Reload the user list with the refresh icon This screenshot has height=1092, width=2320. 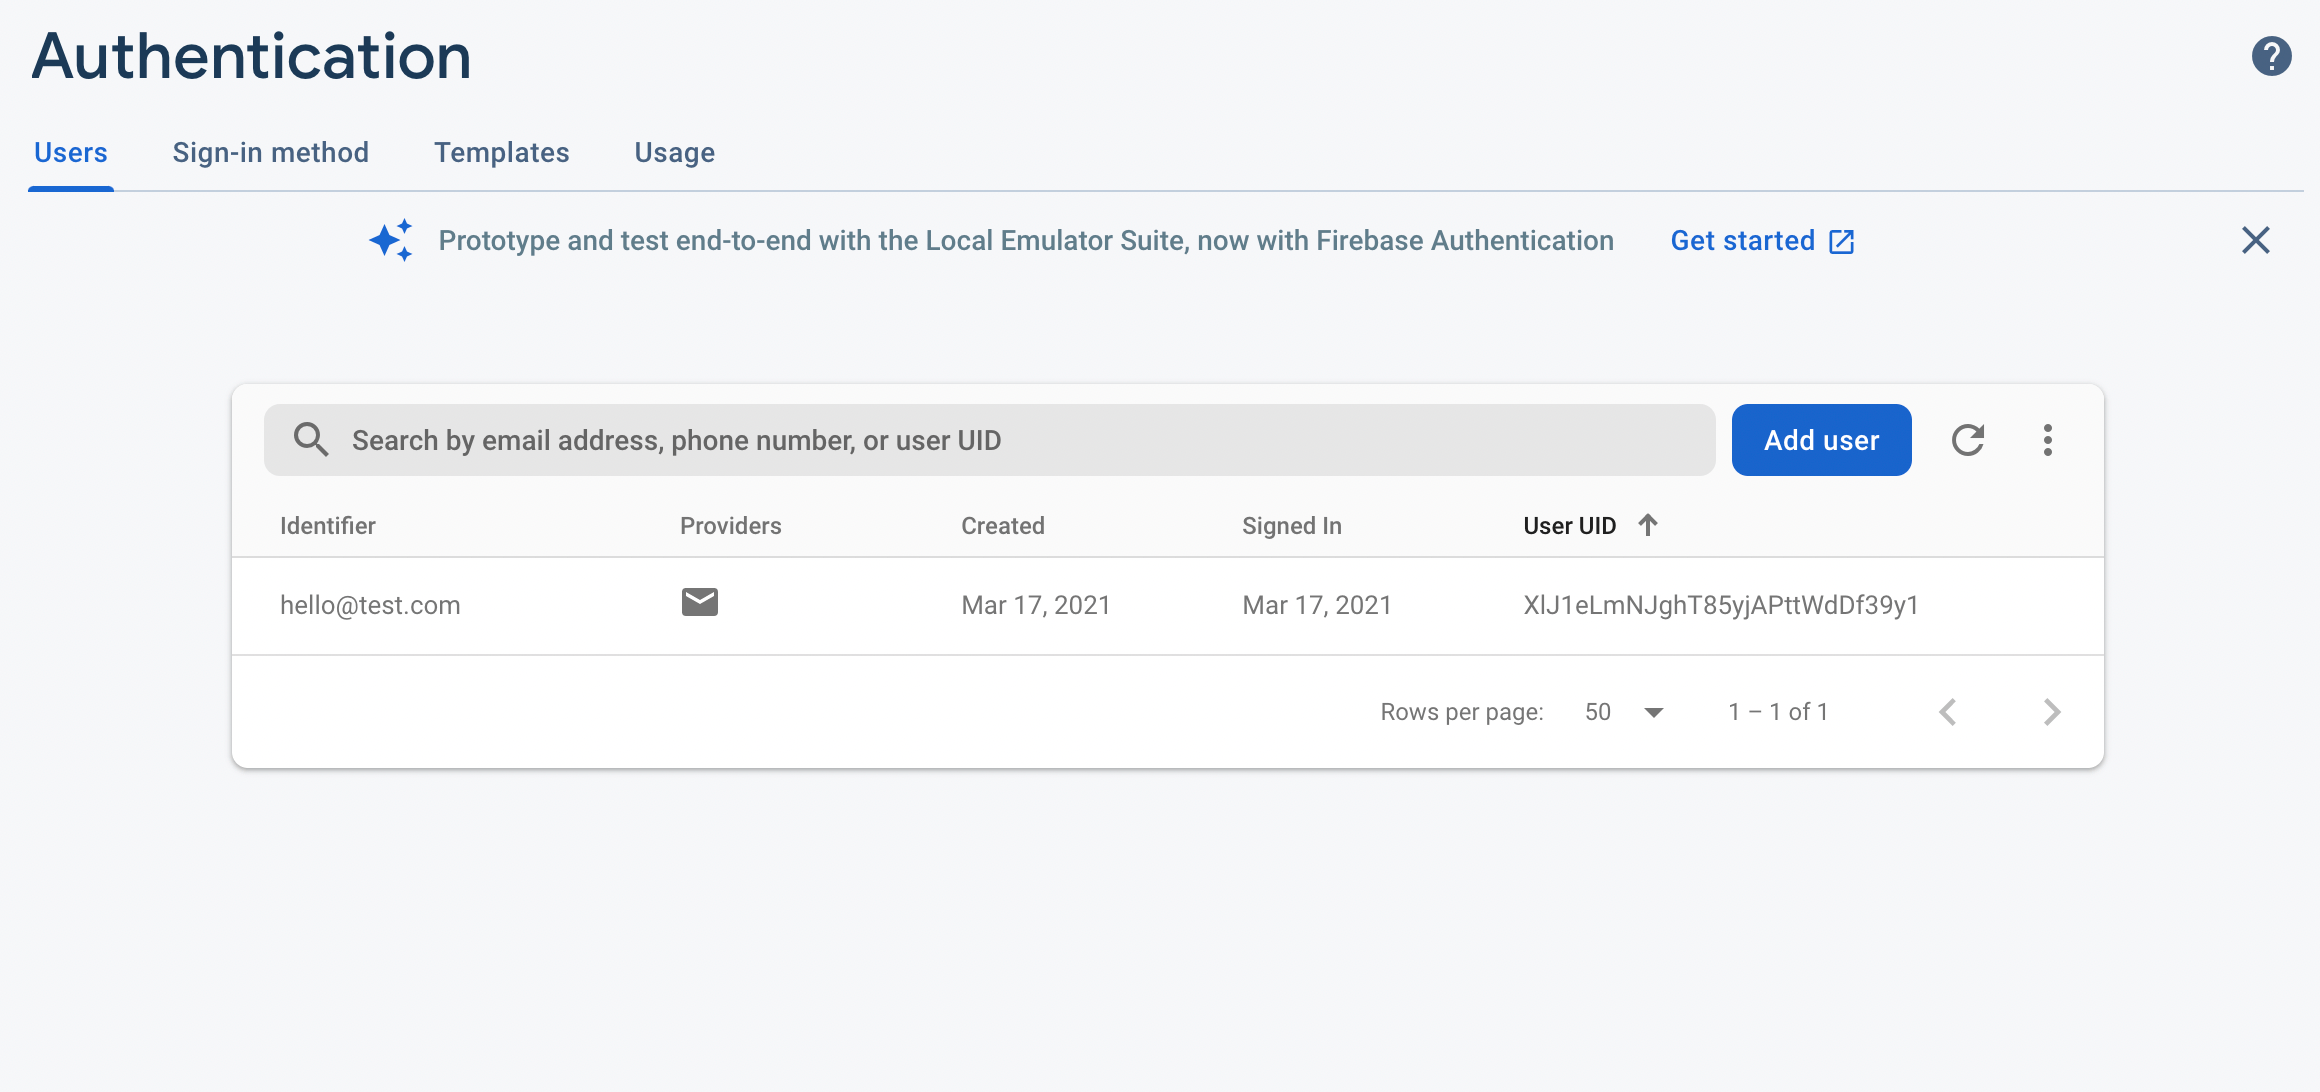[x=1967, y=440]
